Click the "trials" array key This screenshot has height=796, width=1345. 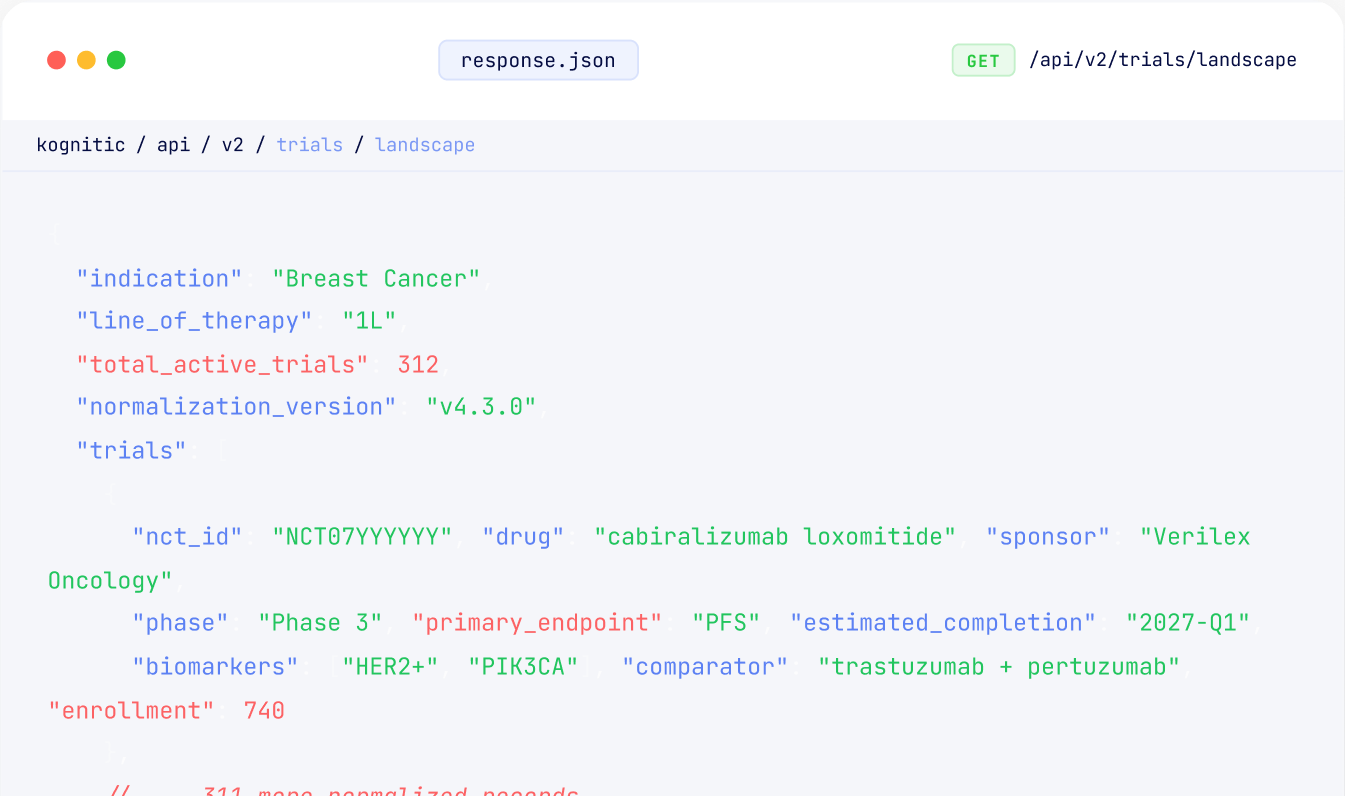pos(131,450)
